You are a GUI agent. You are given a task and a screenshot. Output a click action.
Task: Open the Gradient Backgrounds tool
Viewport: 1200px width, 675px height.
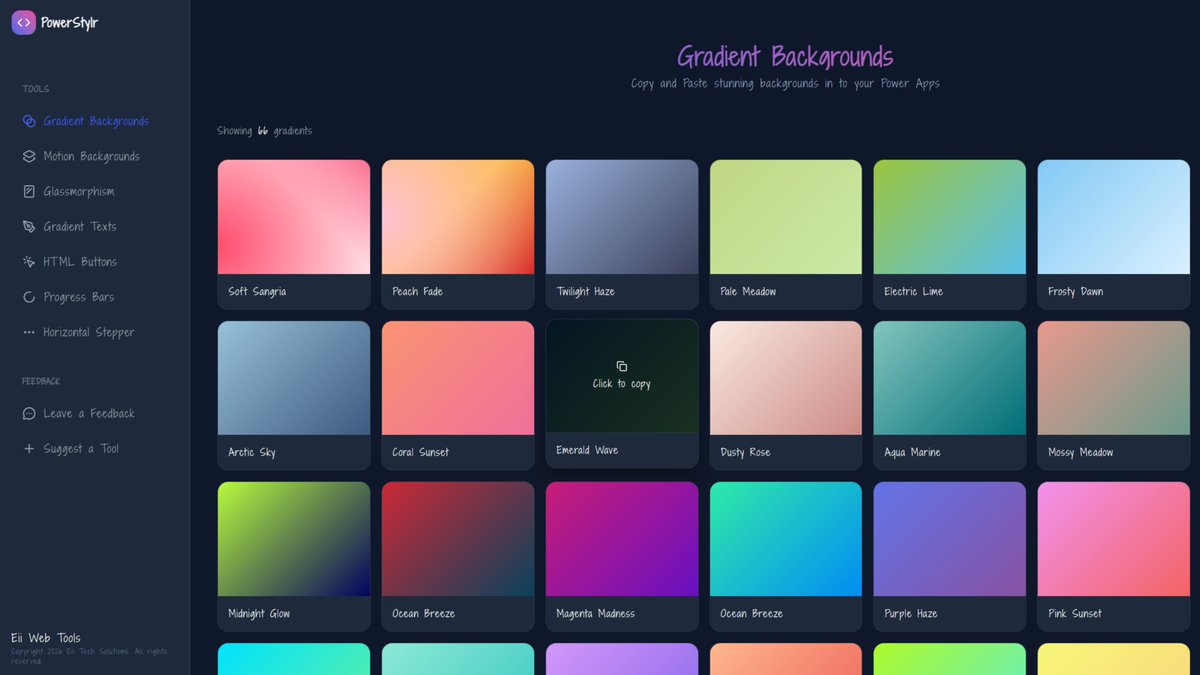coord(95,121)
